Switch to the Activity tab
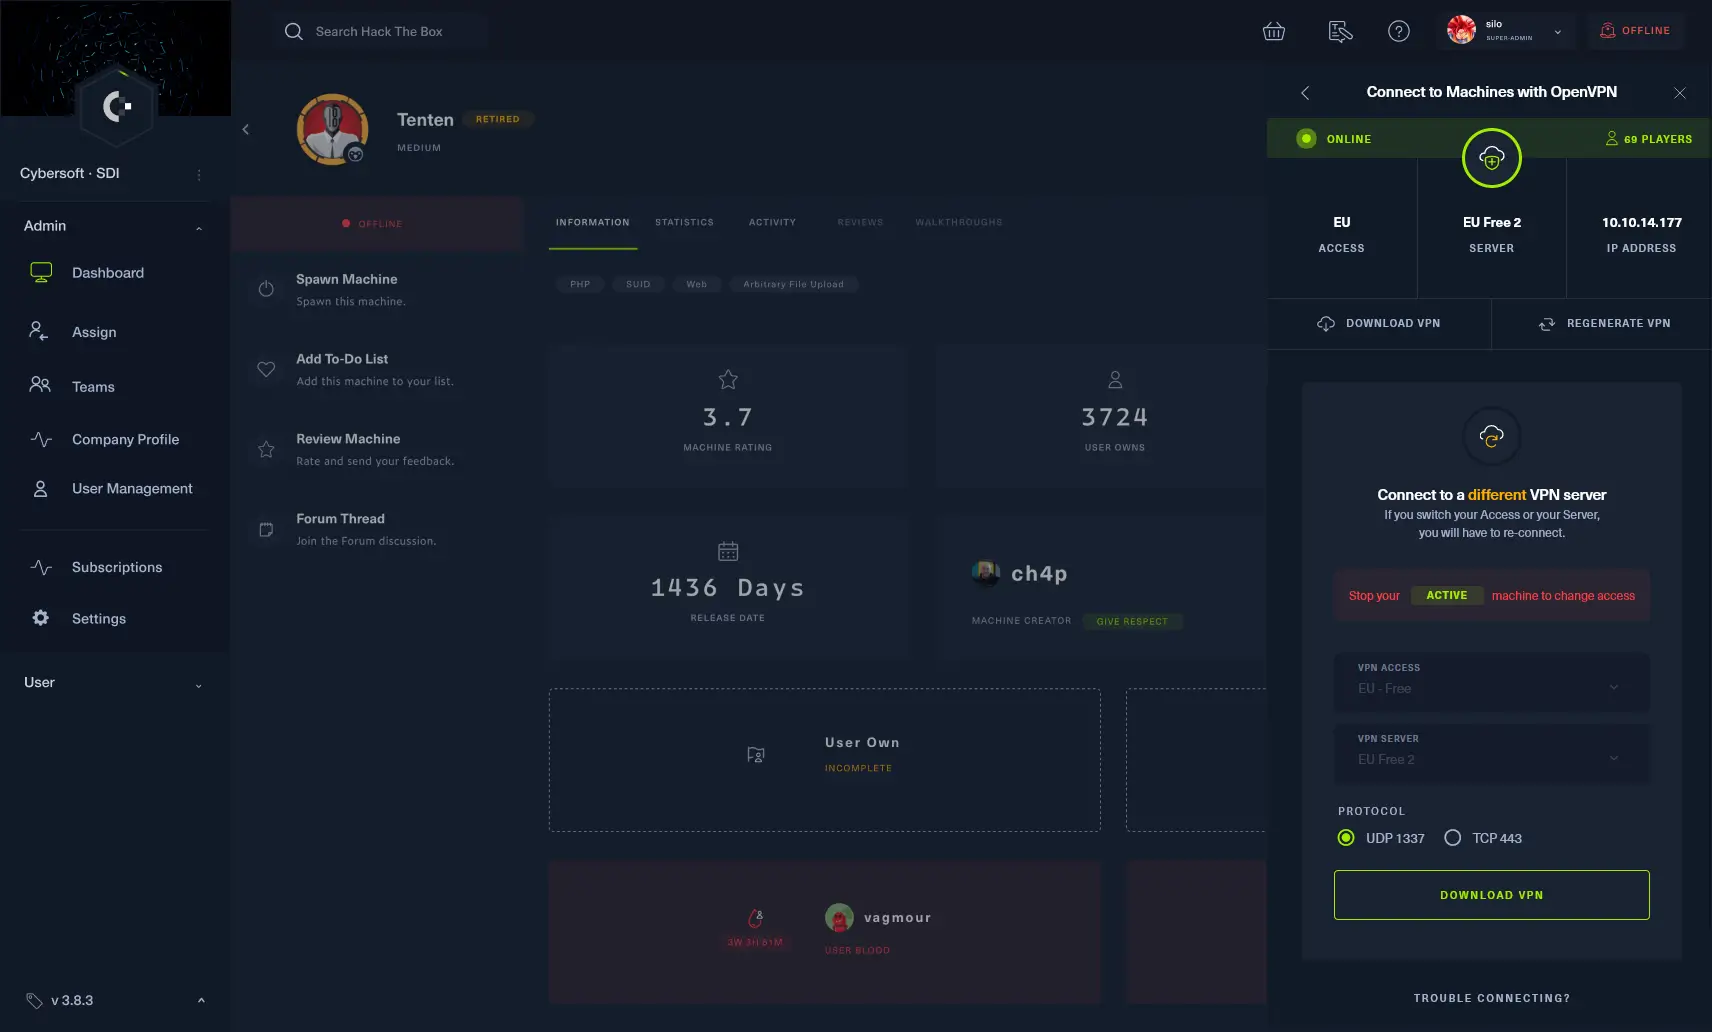Screen dimensions: 1712x1032 [x=772, y=222]
